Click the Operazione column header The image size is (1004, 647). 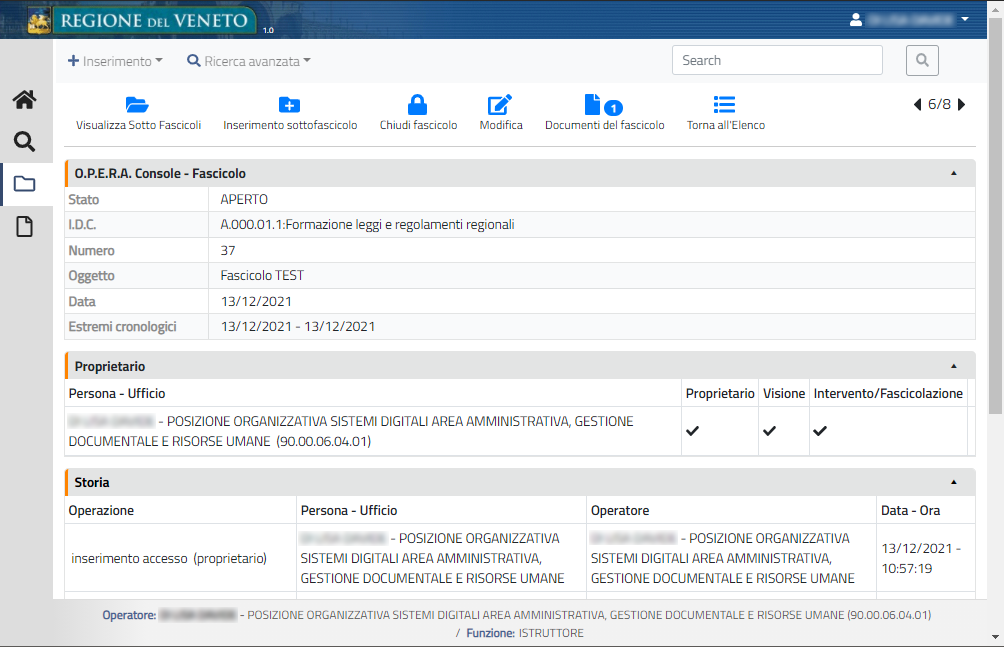(101, 511)
